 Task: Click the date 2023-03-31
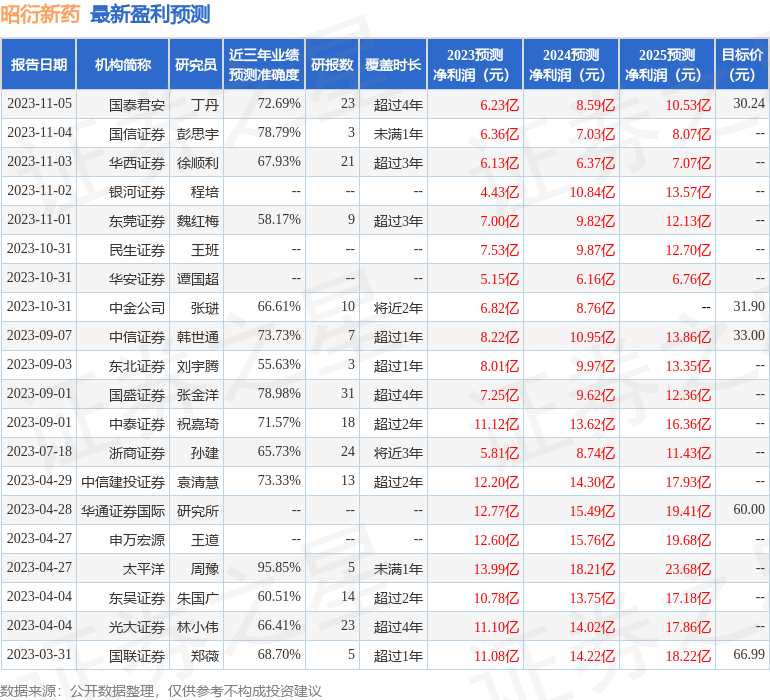pyautogui.click(x=39, y=654)
